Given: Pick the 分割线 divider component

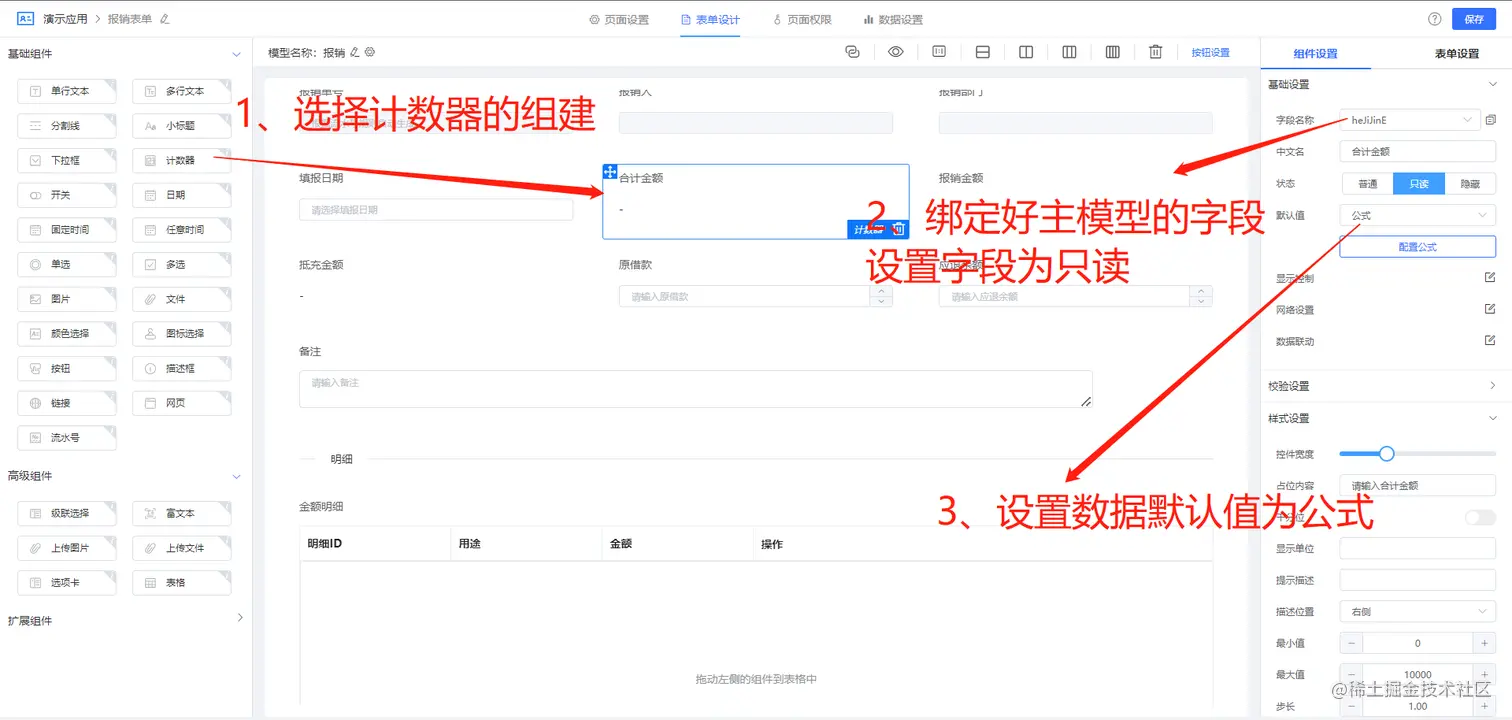Looking at the screenshot, I should click(x=66, y=126).
